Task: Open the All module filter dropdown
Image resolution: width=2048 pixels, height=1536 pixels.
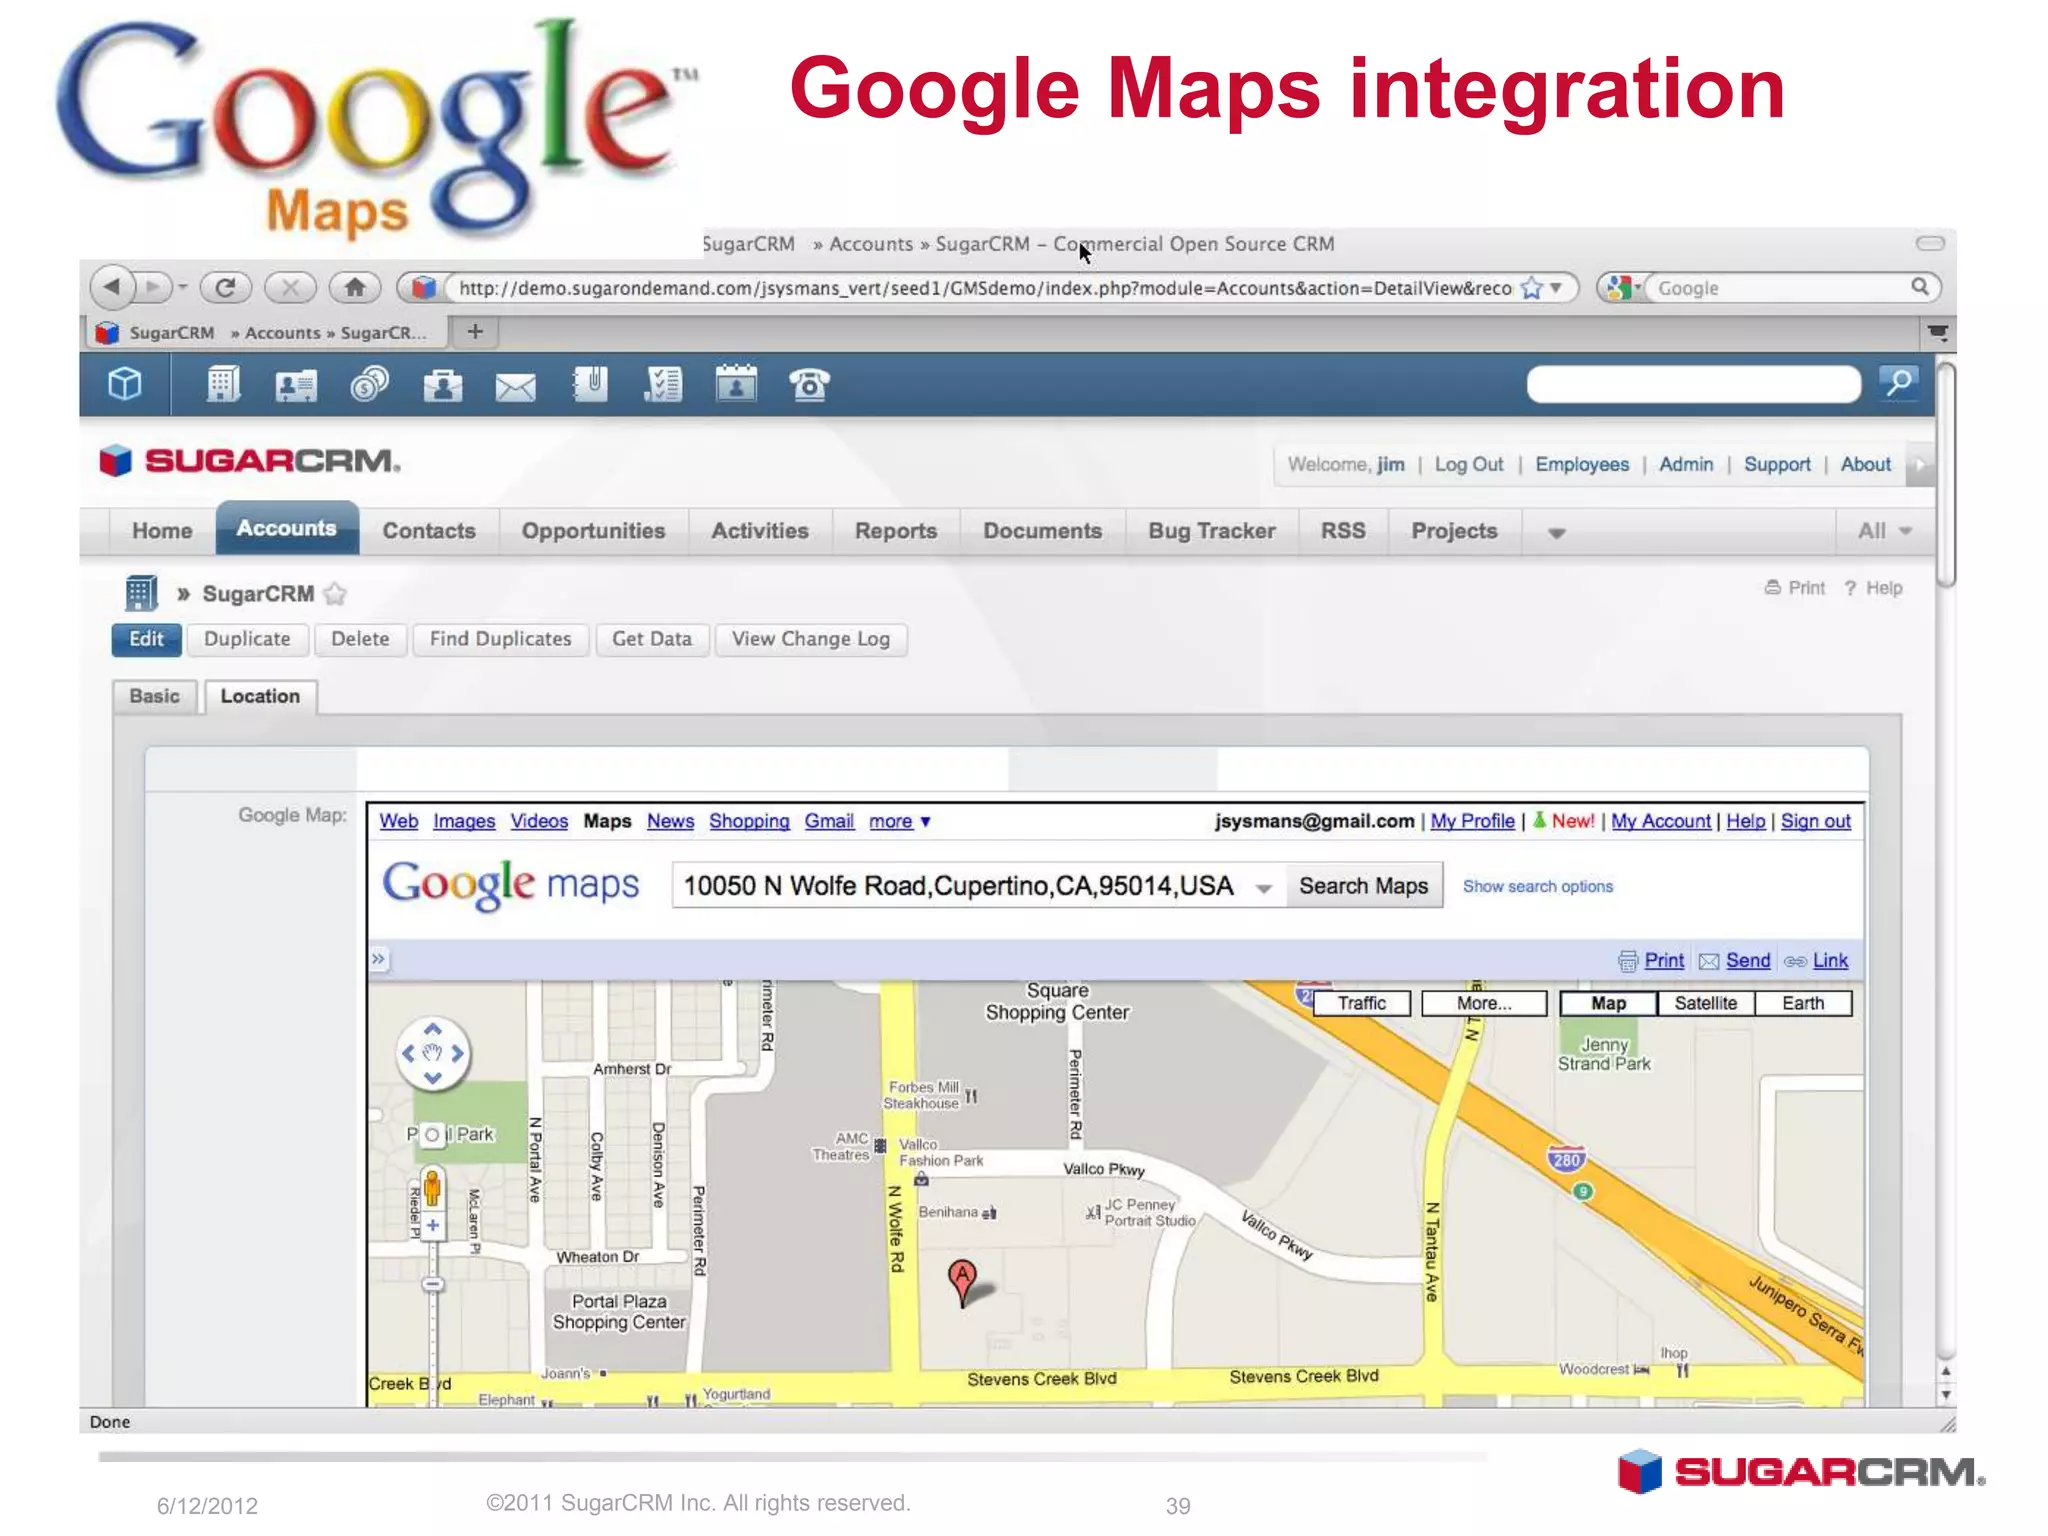Action: click(1886, 531)
